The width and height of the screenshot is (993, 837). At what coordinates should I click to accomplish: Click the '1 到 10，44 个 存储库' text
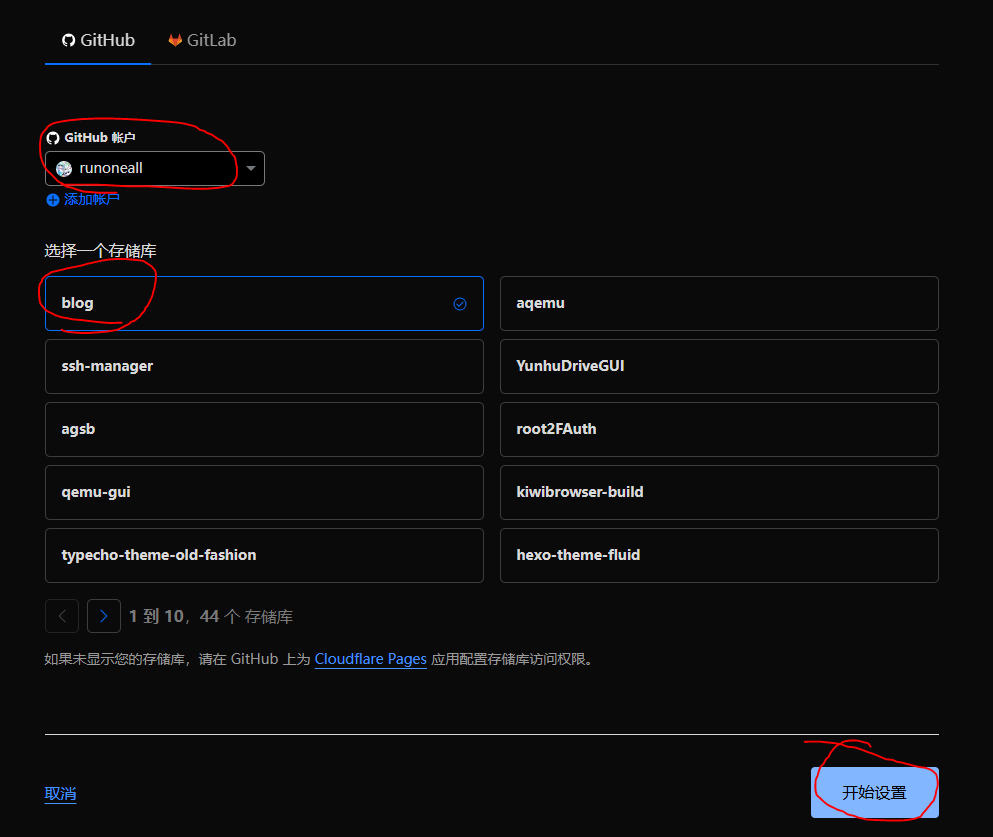(x=211, y=617)
